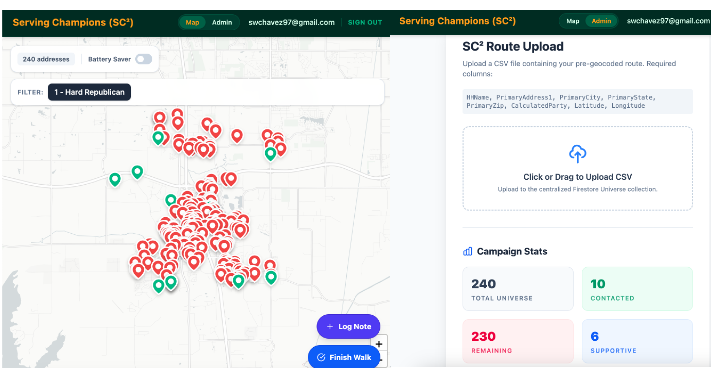712x370 pixels.
Task: Click the Log Note button
Action: tap(348, 326)
